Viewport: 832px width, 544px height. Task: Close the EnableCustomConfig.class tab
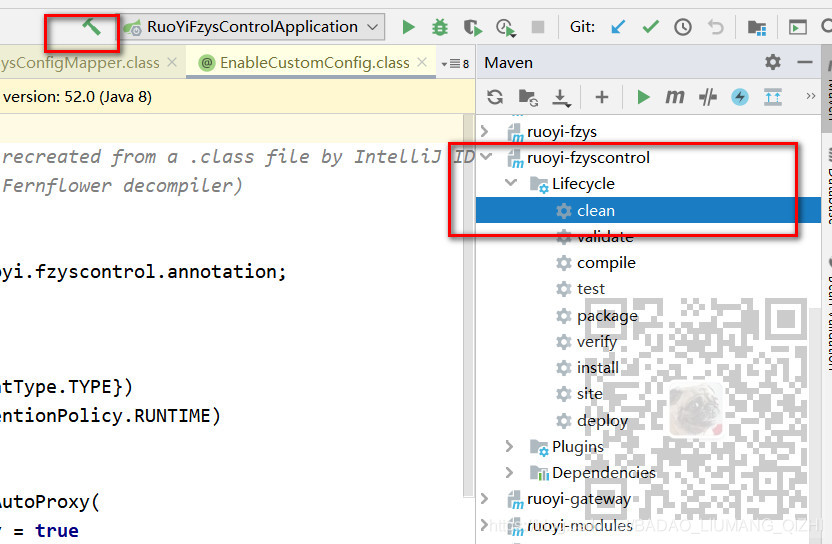pos(422,63)
